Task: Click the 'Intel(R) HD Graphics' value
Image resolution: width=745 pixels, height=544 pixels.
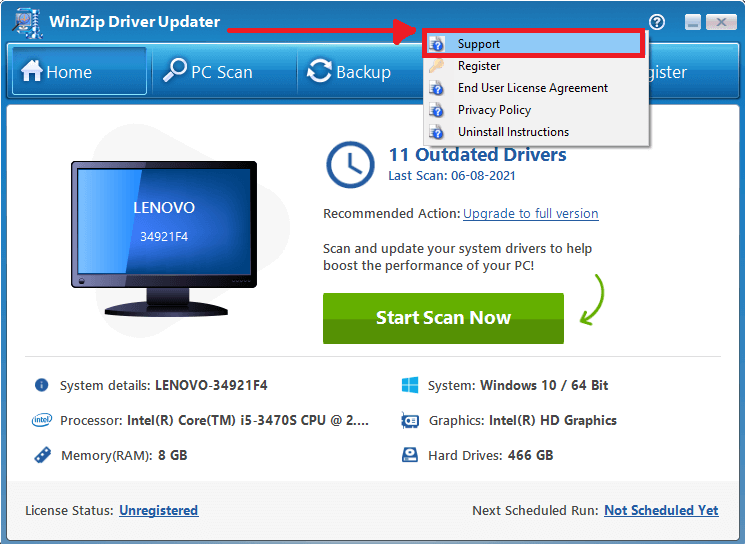Action: point(553,420)
